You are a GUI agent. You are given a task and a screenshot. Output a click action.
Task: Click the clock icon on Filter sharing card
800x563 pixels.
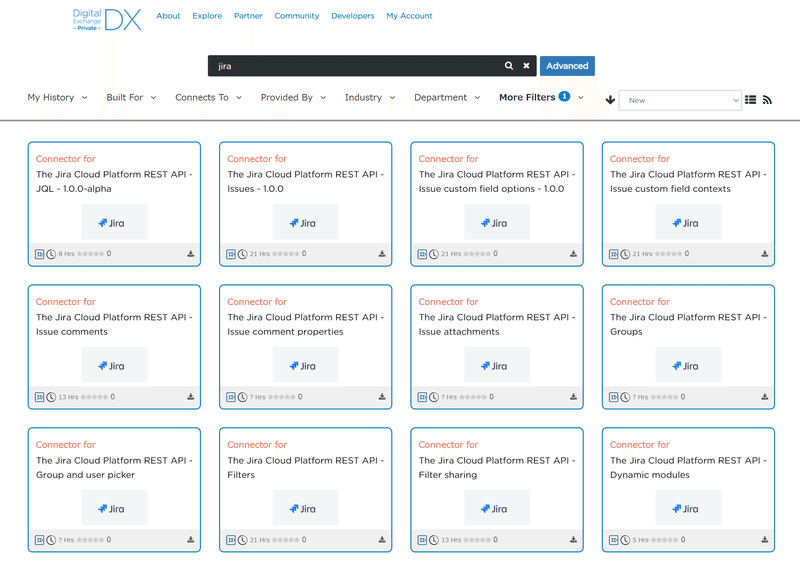pos(434,540)
